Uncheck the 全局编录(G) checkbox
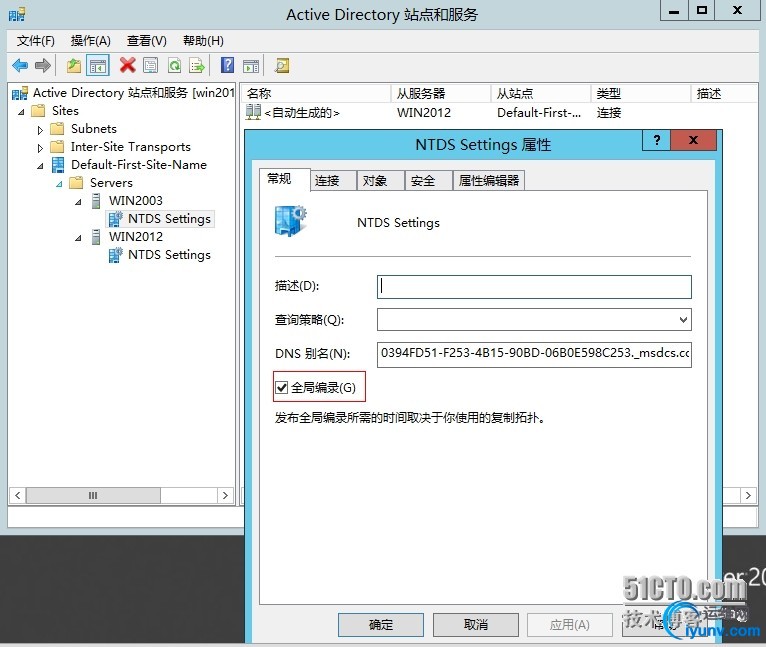This screenshot has height=647, width=766. pos(281,388)
